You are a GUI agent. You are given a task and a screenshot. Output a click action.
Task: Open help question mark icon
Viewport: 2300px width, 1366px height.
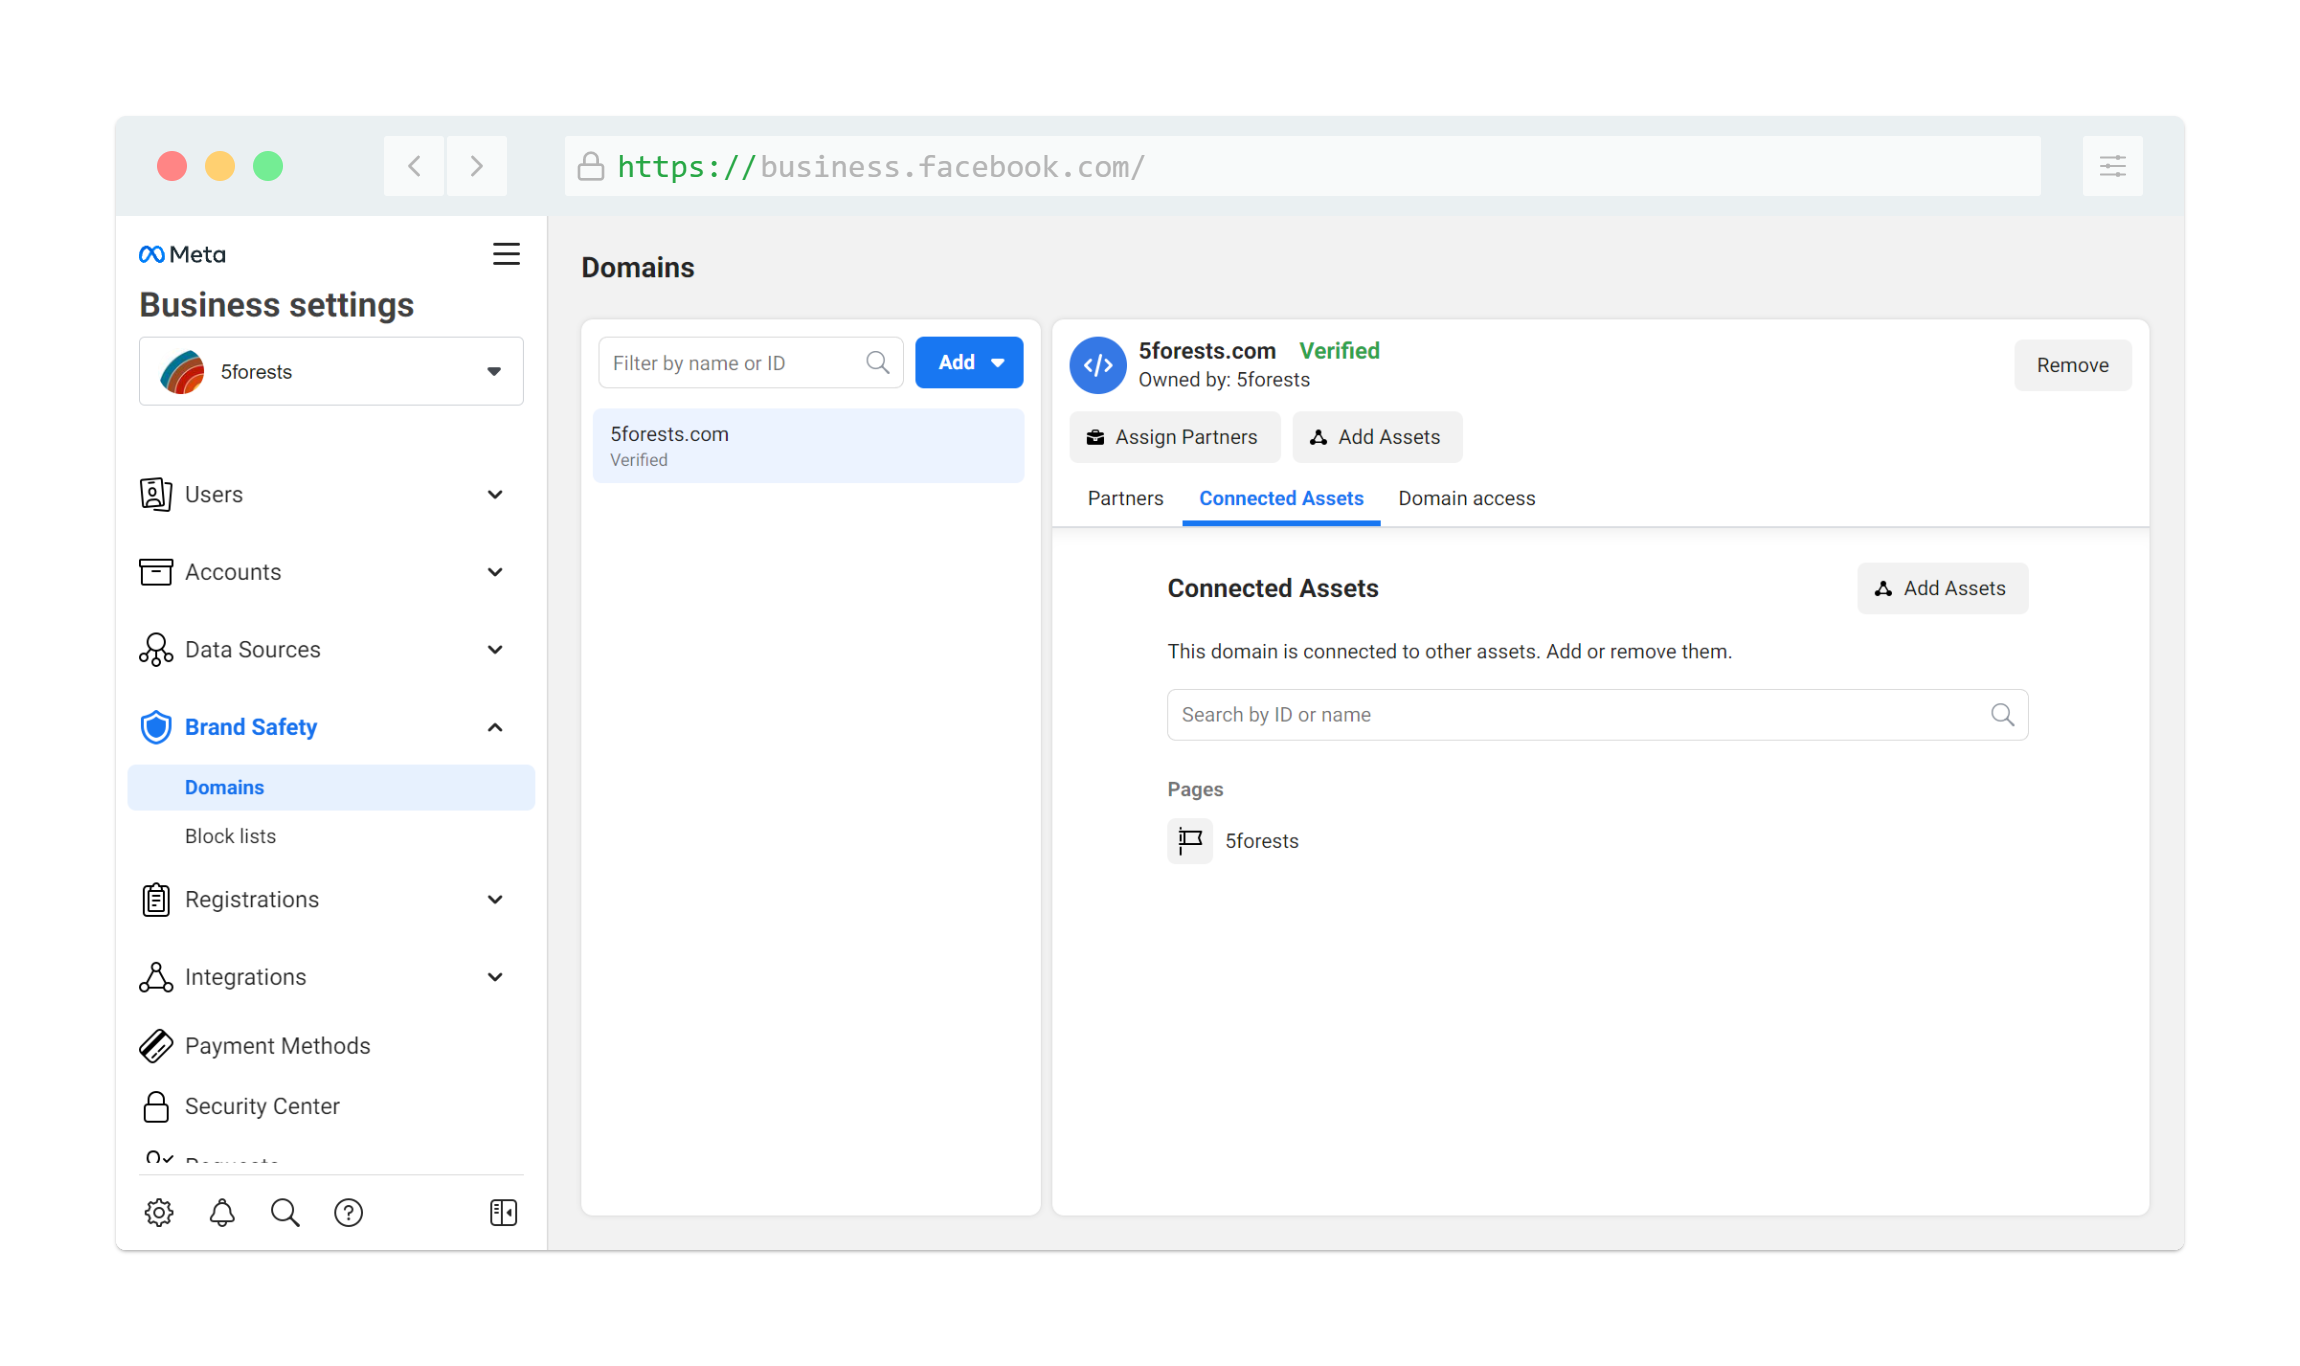[348, 1213]
